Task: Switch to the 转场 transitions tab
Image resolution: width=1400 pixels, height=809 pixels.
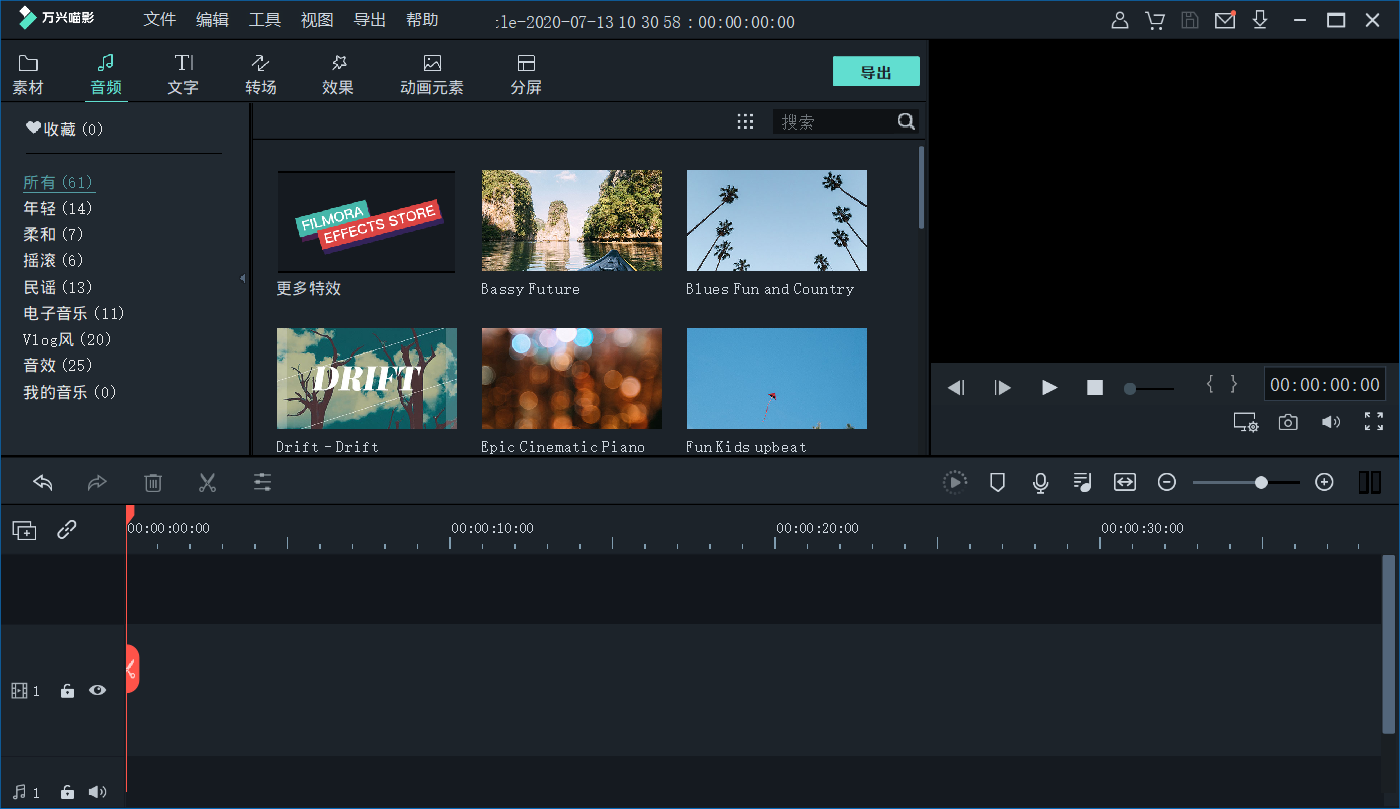Action: click(260, 74)
